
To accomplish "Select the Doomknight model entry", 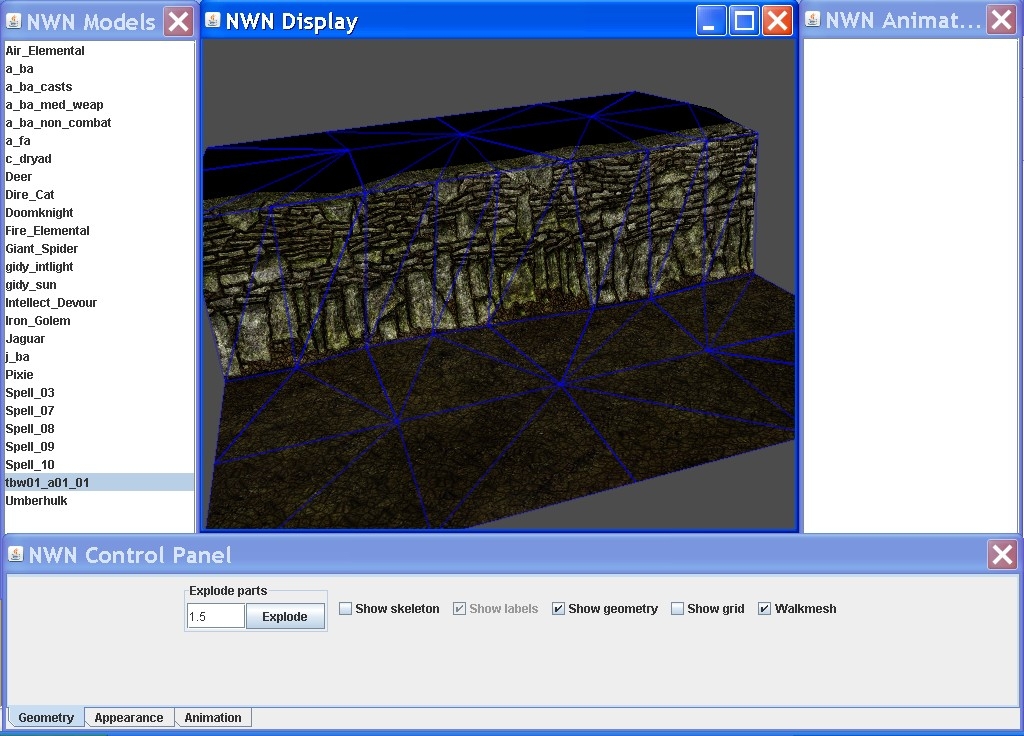I will pos(39,213).
